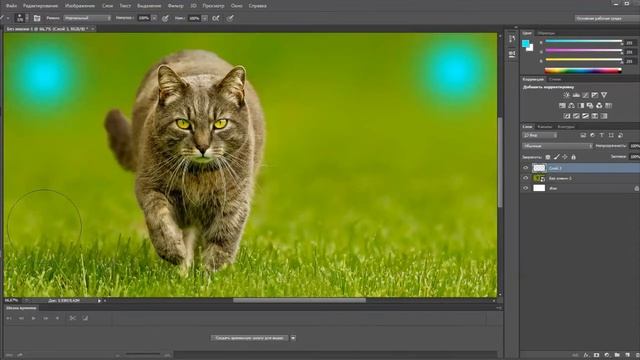
Task: Add layer style using fx icon
Action: pyautogui.click(x=586, y=356)
